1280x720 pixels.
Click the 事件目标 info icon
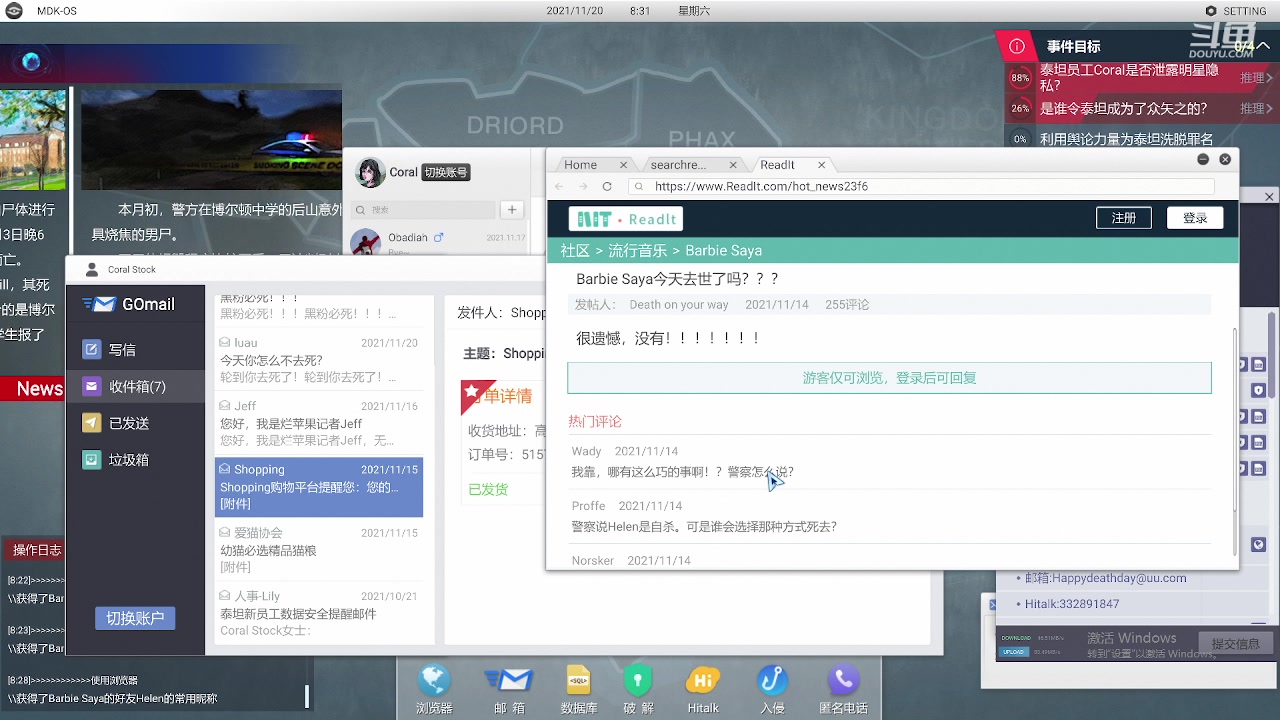(1017, 46)
